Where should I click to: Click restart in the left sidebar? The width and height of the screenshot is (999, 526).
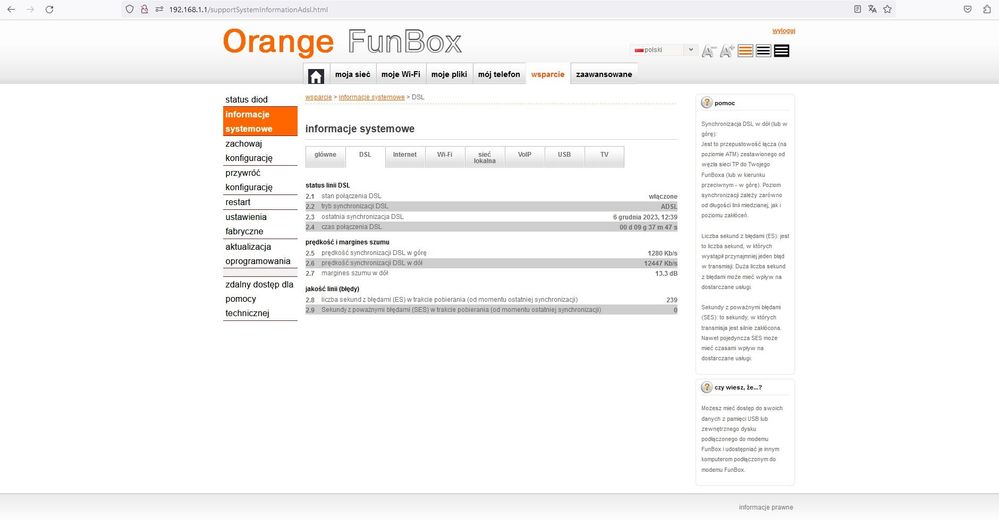pos(238,202)
